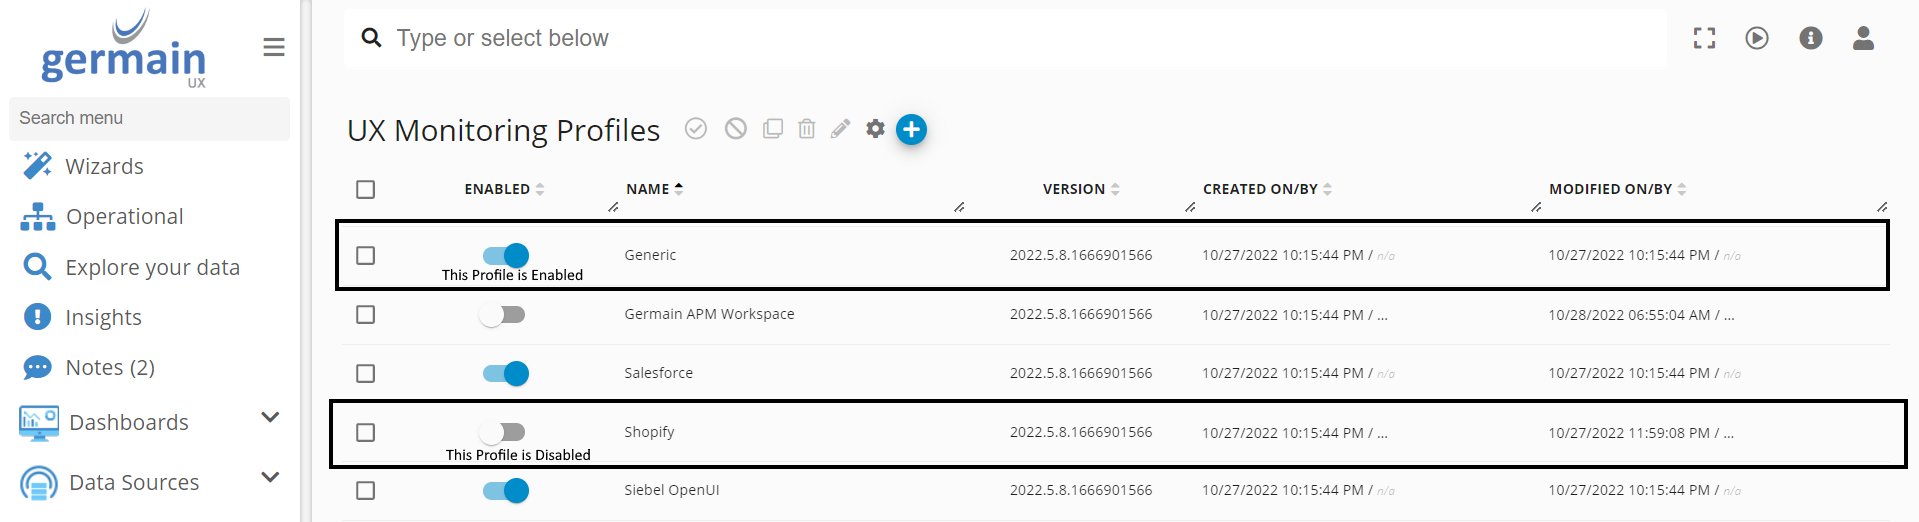Sort the table by Version column

(x=1074, y=189)
